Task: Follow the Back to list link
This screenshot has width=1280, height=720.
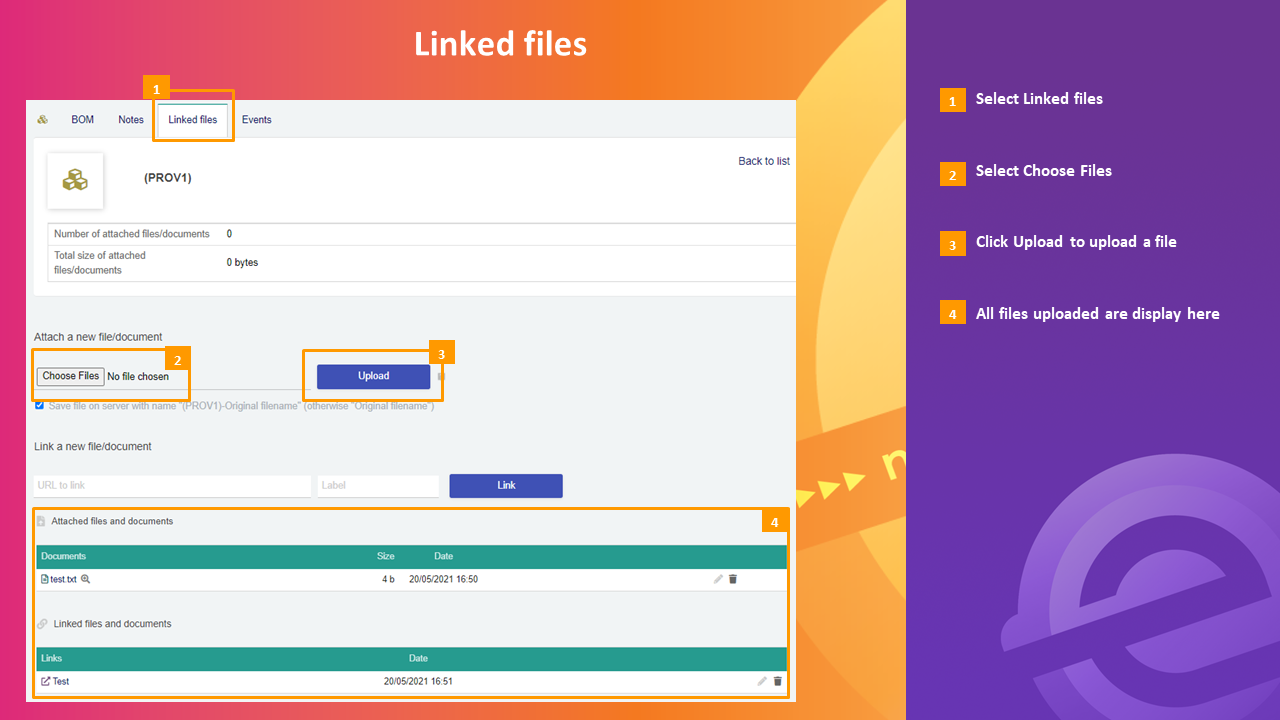Action: 763,160
